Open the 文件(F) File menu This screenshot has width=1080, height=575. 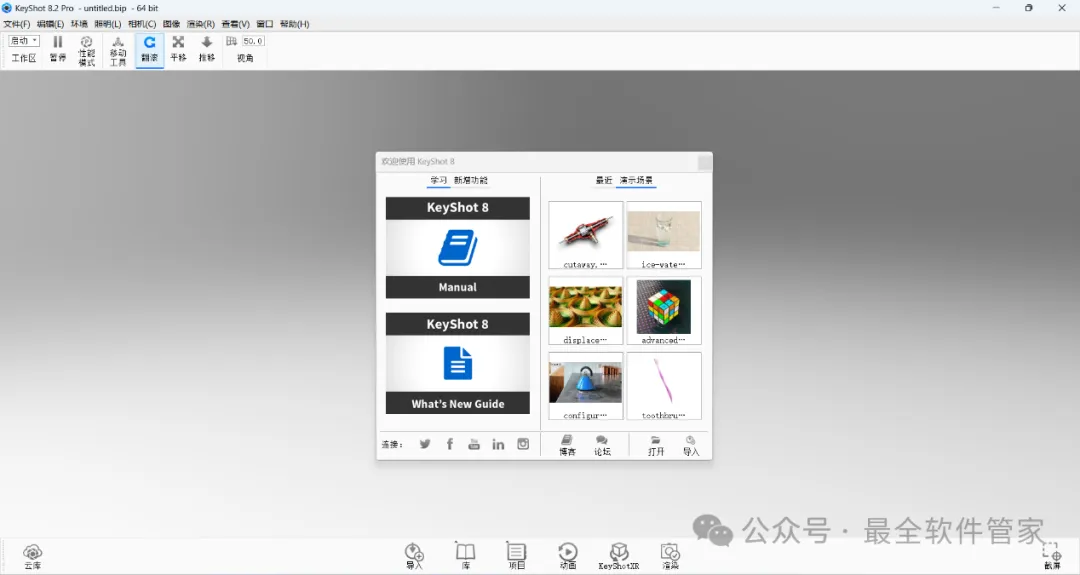coord(17,24)
